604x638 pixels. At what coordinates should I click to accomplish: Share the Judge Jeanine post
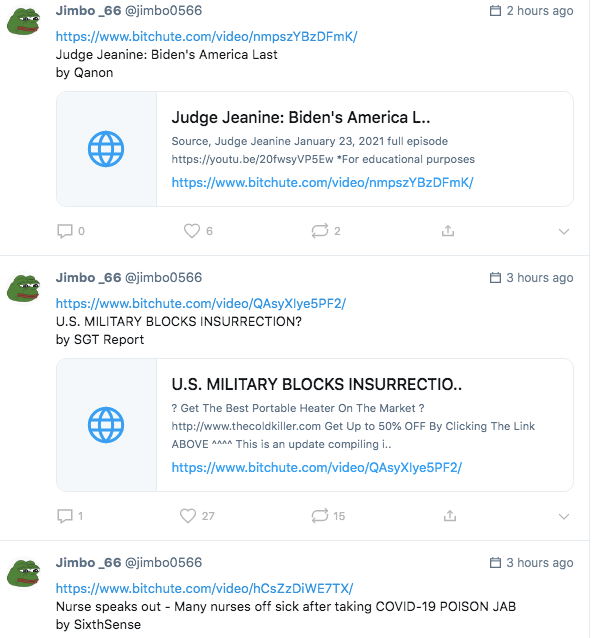(x=448, y=231)
